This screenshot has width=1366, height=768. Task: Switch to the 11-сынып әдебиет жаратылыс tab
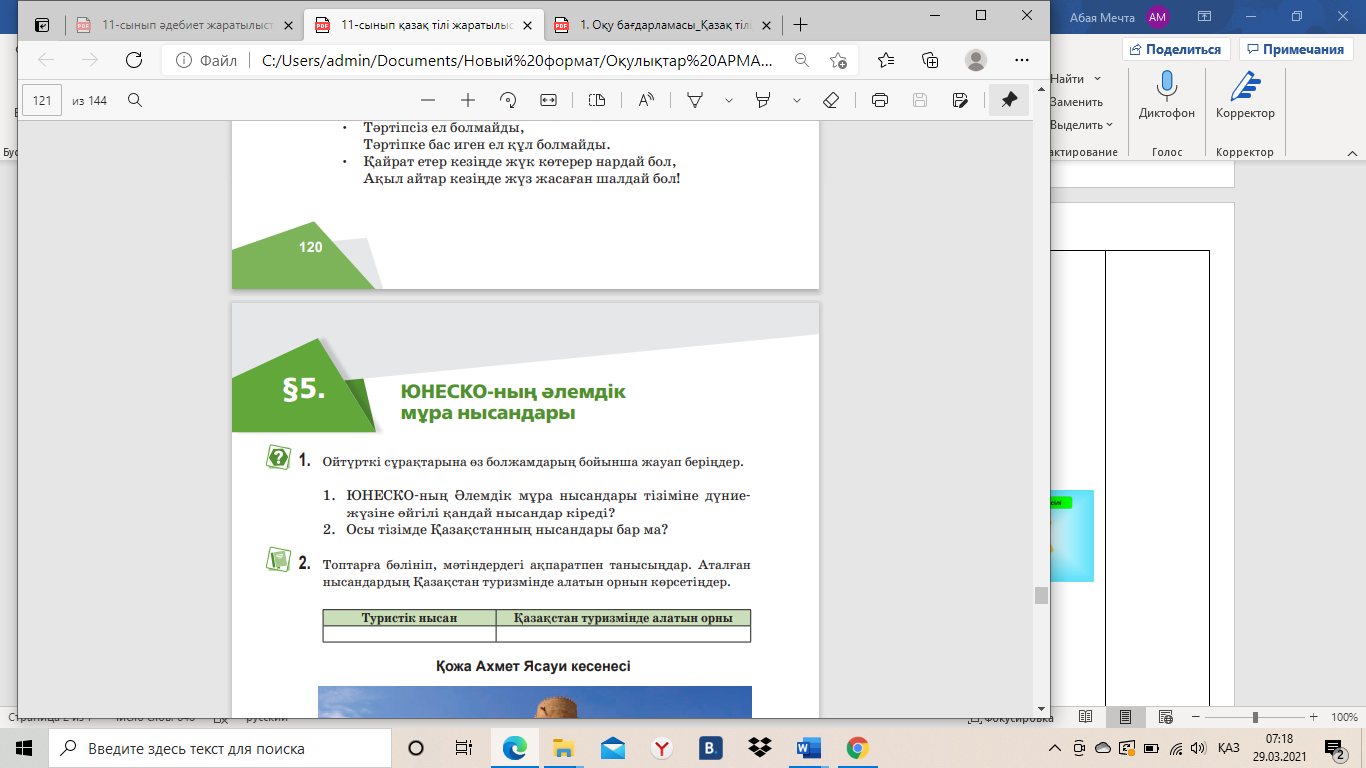tap(186, 25)
